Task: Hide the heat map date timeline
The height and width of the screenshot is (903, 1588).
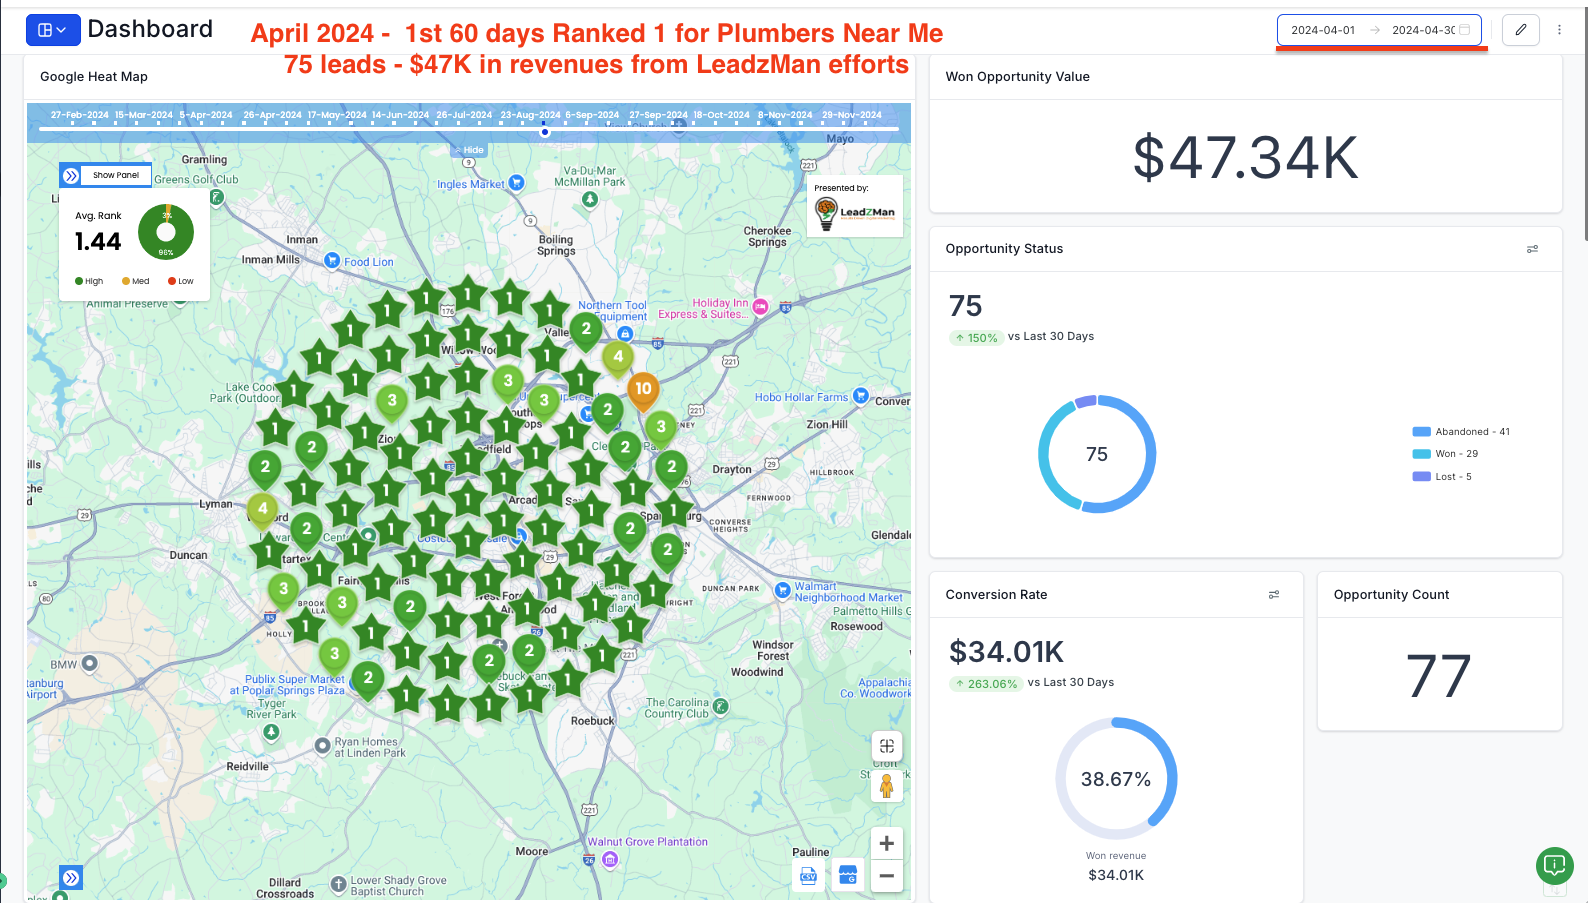Action: tap(469, 150)
